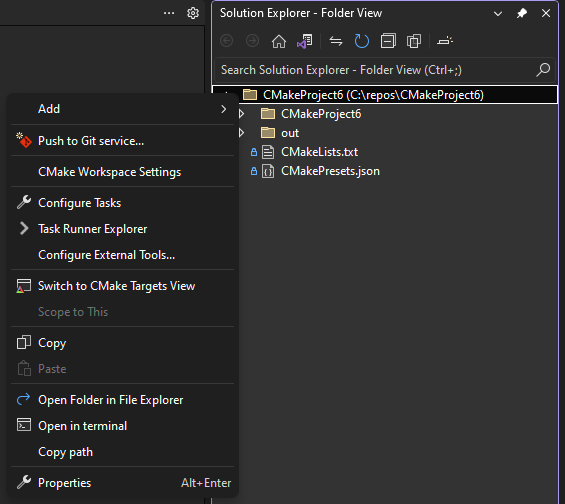Viewport: 565px width, 504px height.
Task: Choose Push to Git service
Action: click(x=123, y=141)
